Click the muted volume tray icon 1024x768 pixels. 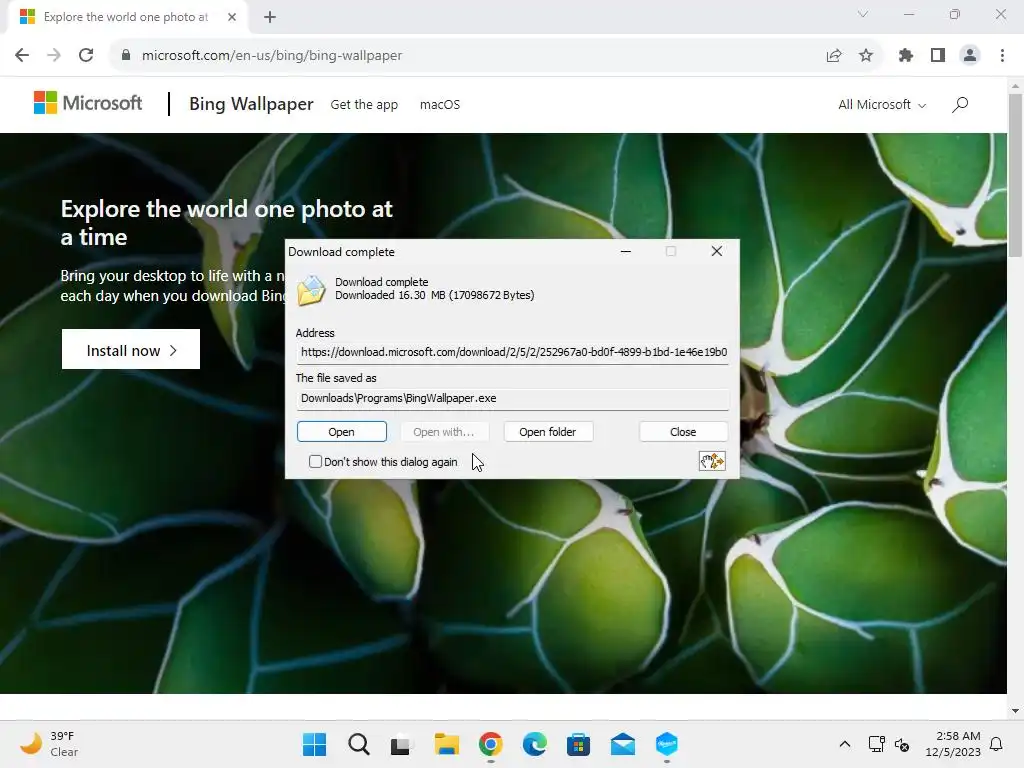[x=902, y=744]
